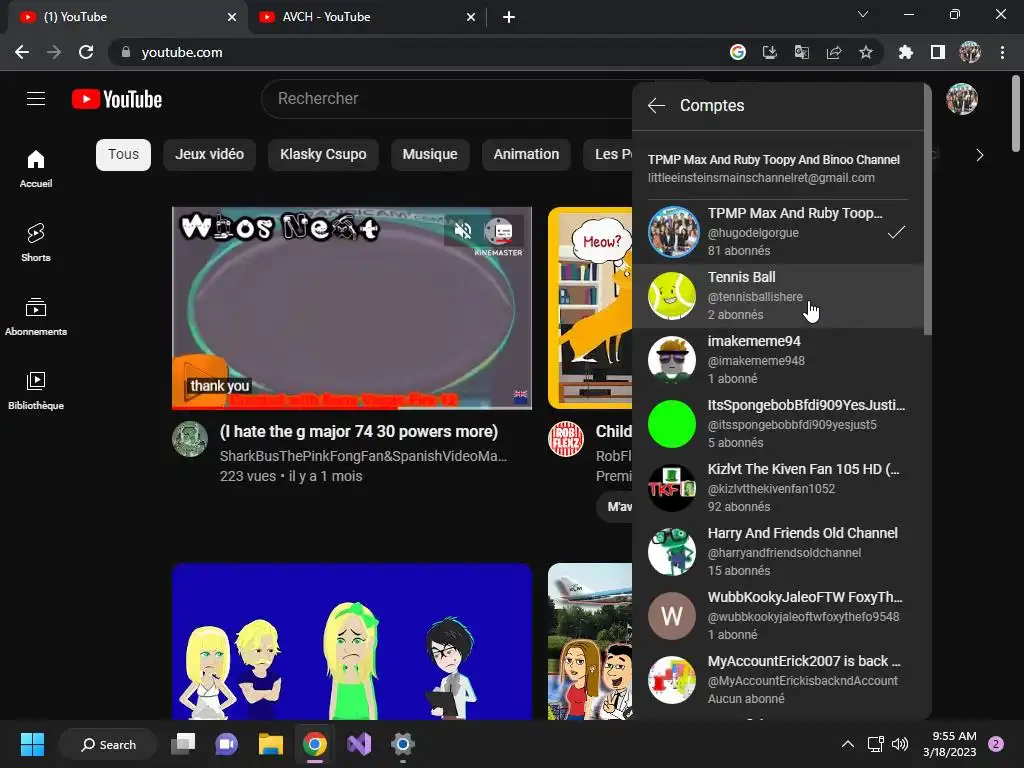Open volume control in system tray

click(900, 744)
